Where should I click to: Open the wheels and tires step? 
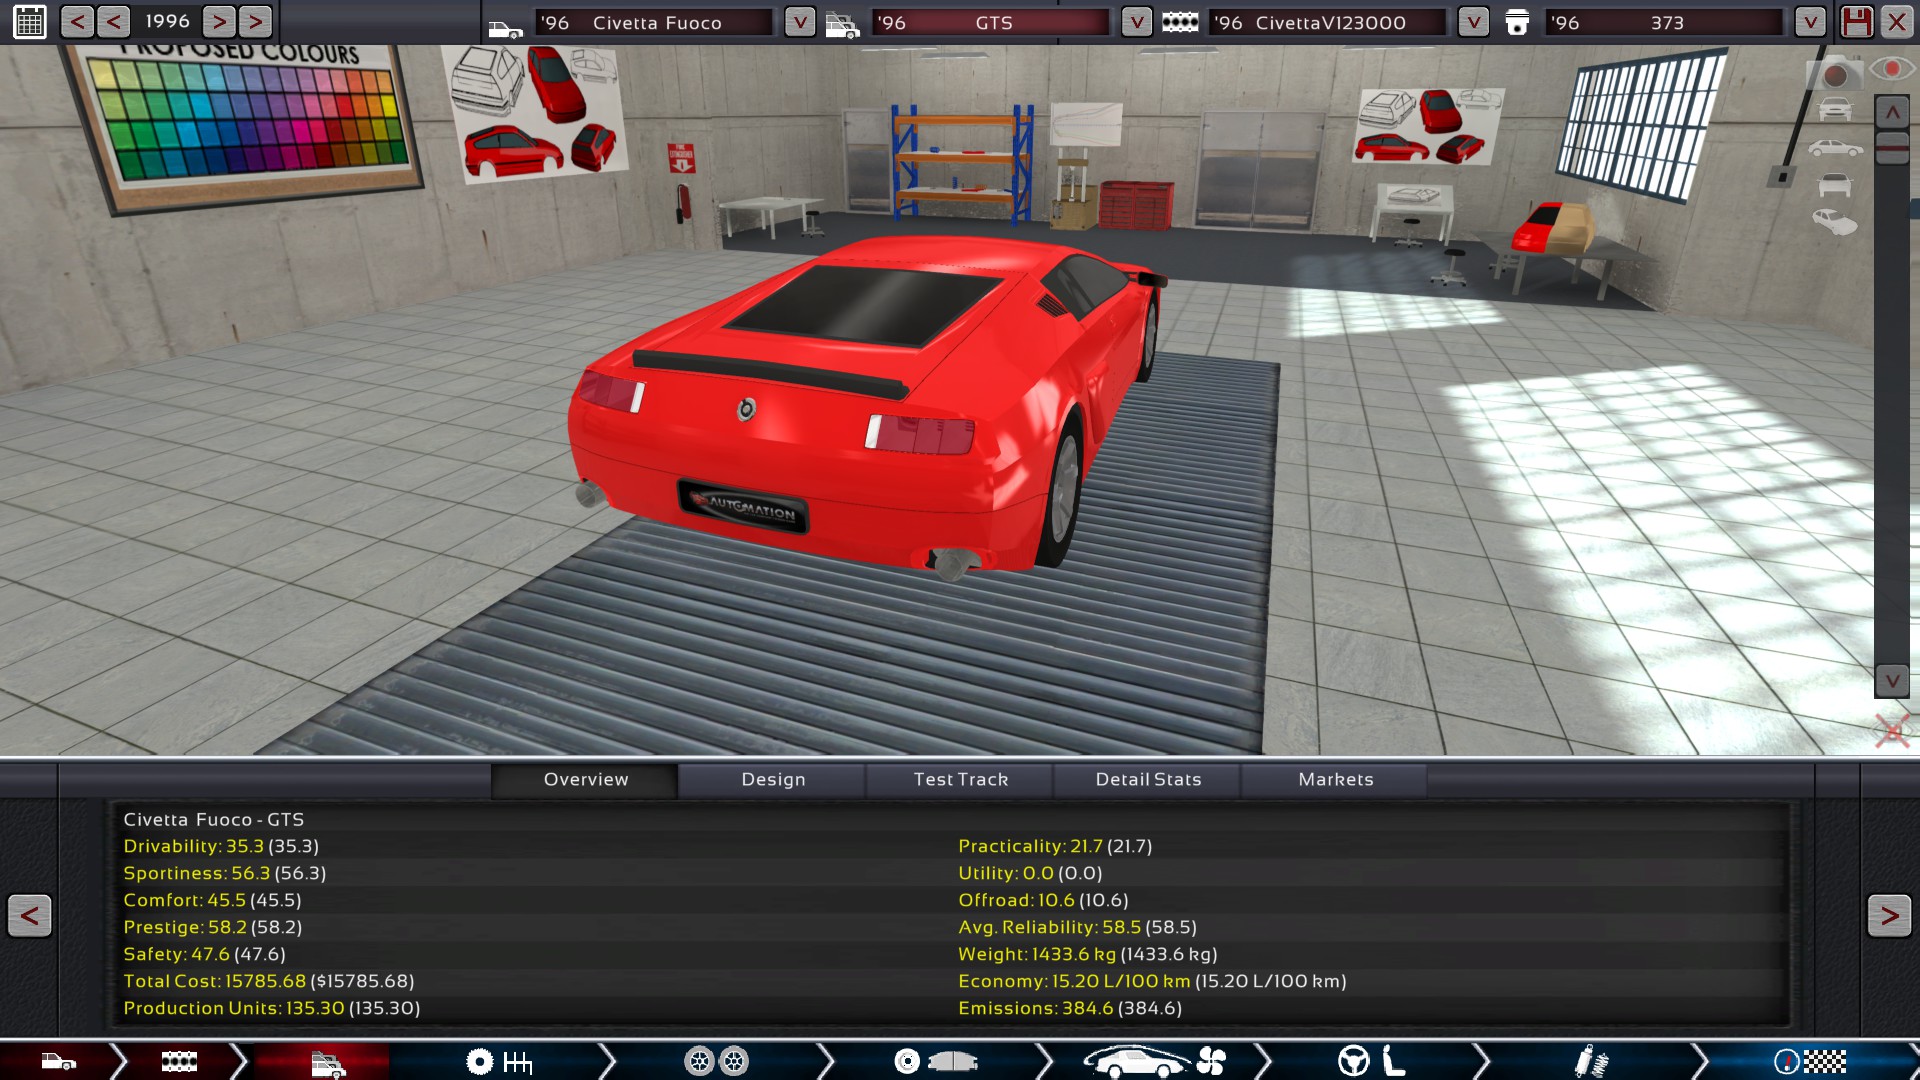click(716, 1062)
